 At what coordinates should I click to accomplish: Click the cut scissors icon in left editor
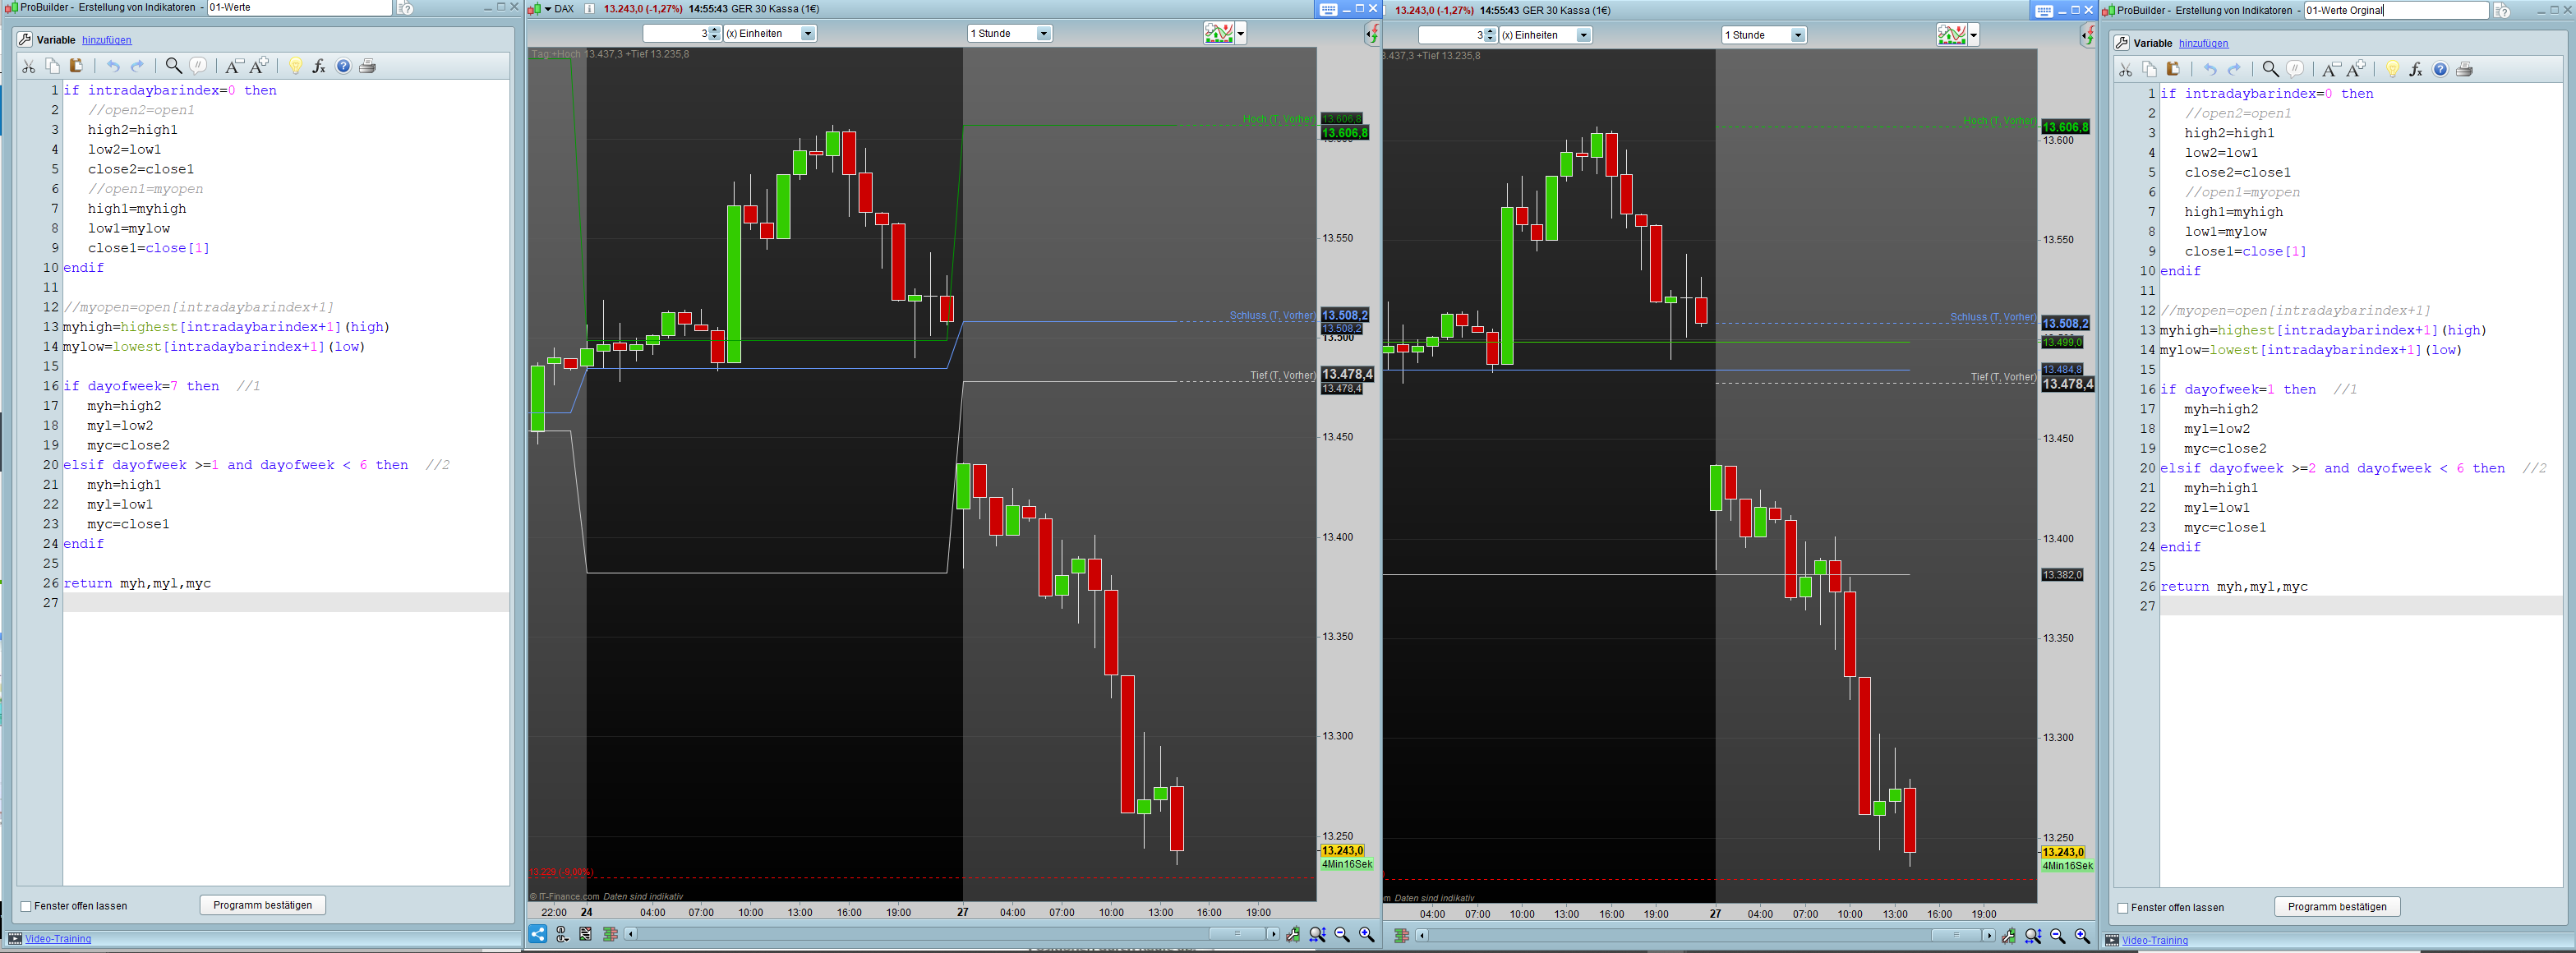pos(28,66)
